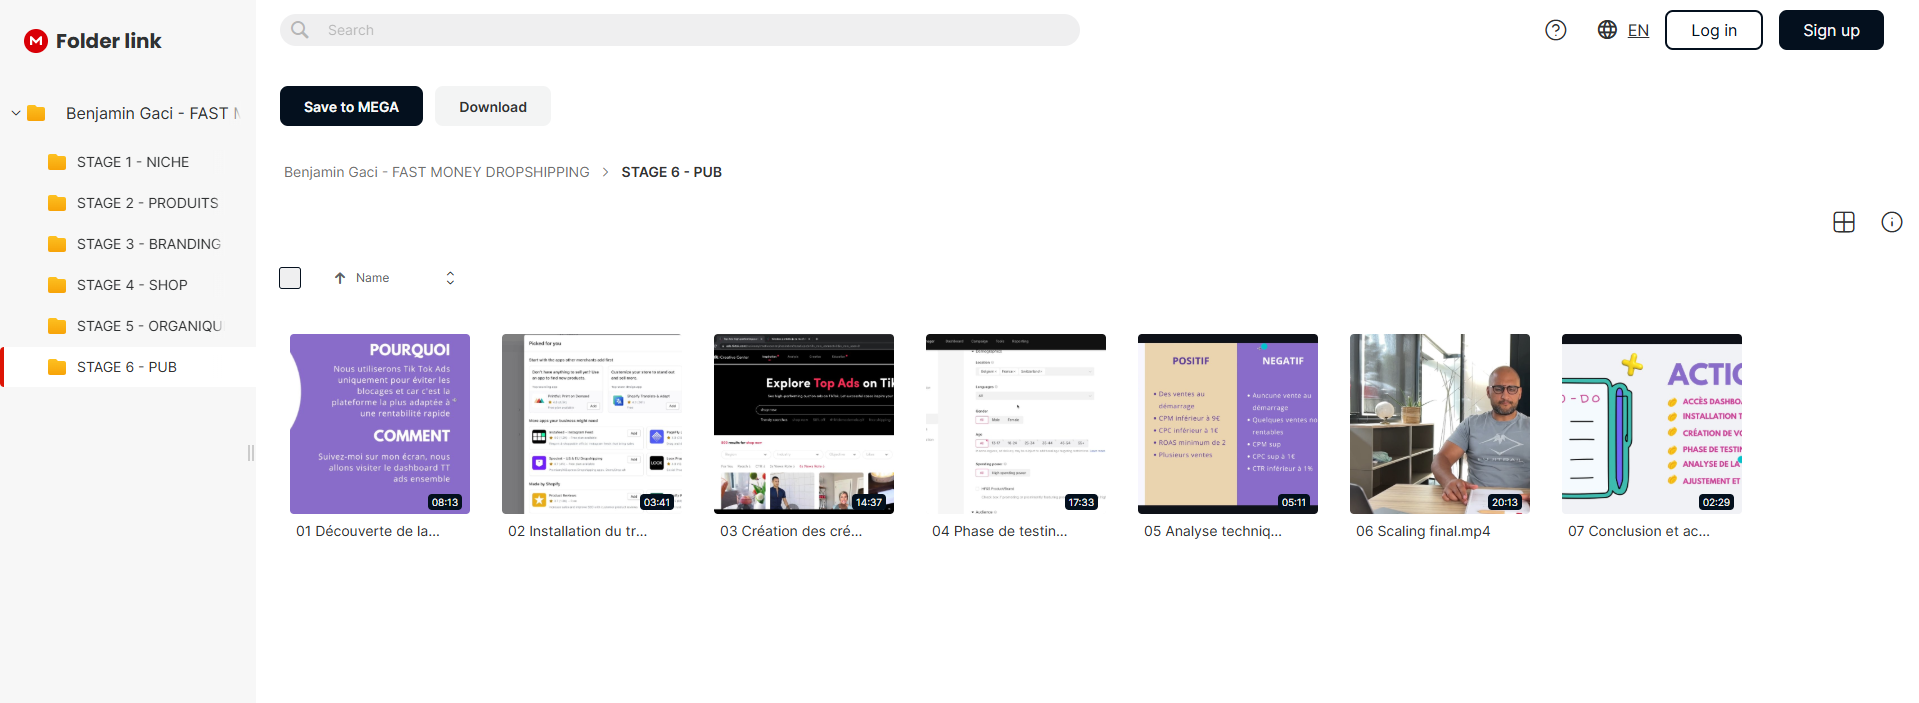This screenshot has height=703, width=1919.
Task: Collapse the Benjamin Gaci root folder
Action: coord(16,113)
